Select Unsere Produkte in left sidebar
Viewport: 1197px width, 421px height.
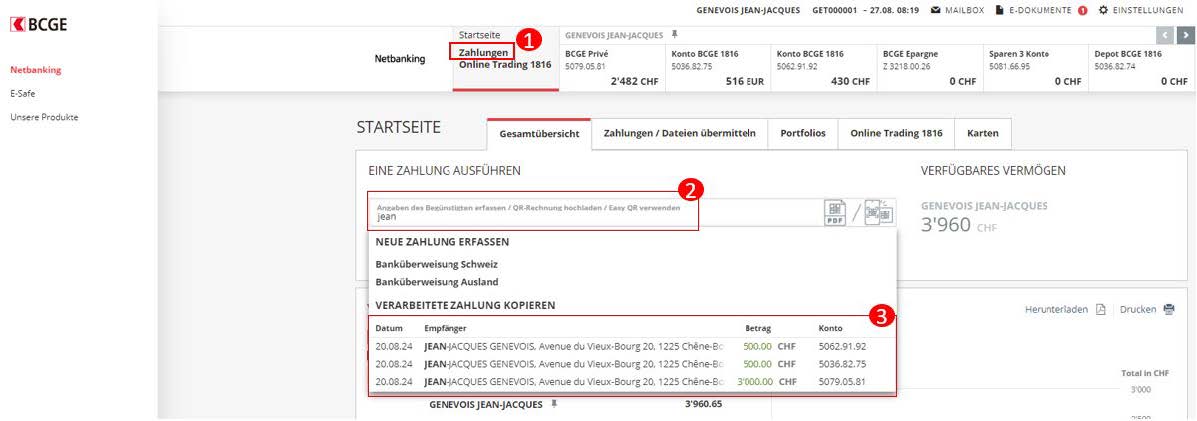(x=44, y=118)
